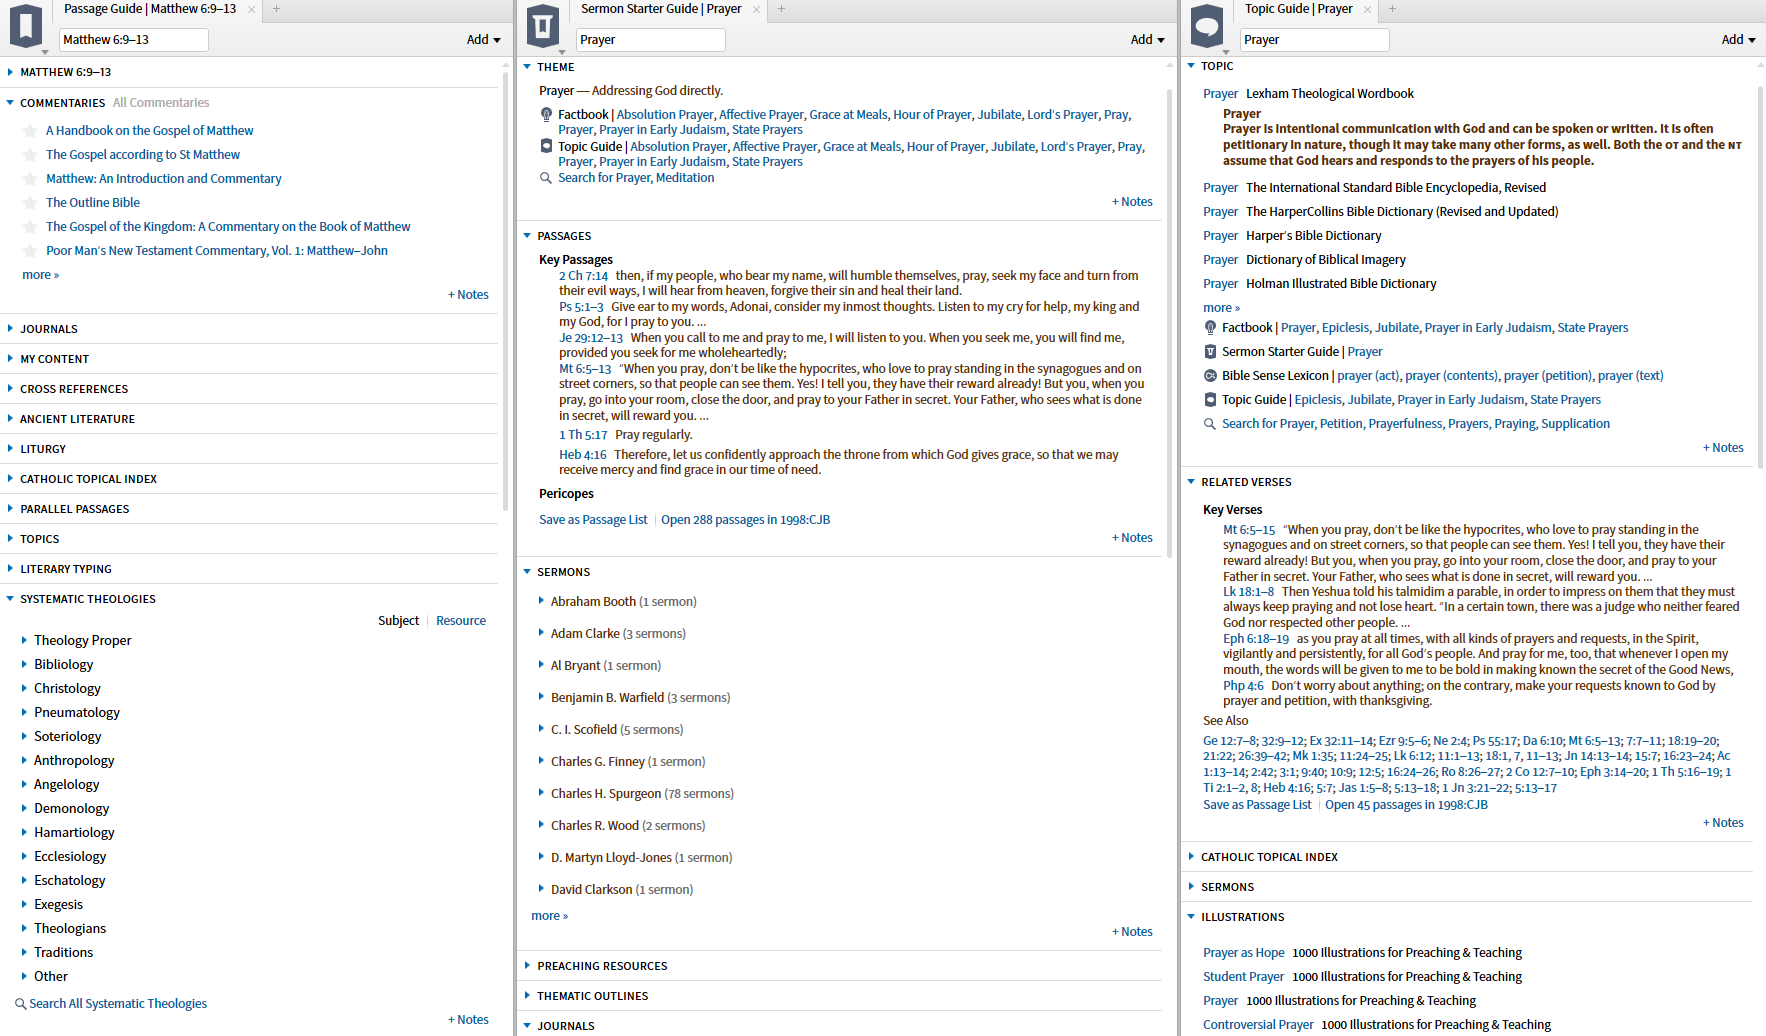Add notes to the Sermons section
This screenshot has height=1036, width=1766.
(1132, 932)
